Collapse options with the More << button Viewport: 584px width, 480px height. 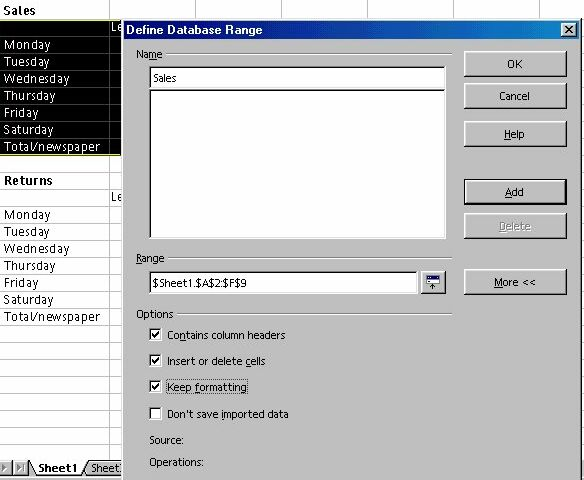point(515,282)
